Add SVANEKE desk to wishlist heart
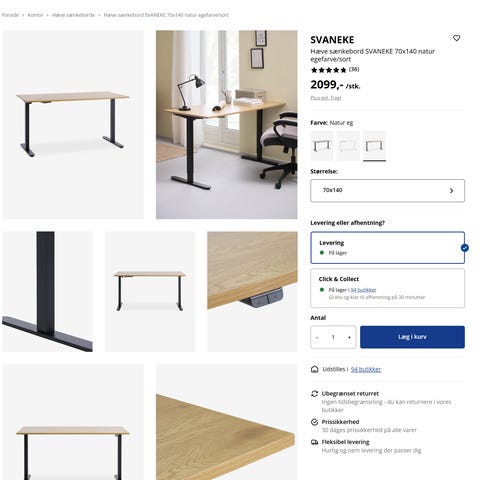480x480 pixels. click(456, 38)
